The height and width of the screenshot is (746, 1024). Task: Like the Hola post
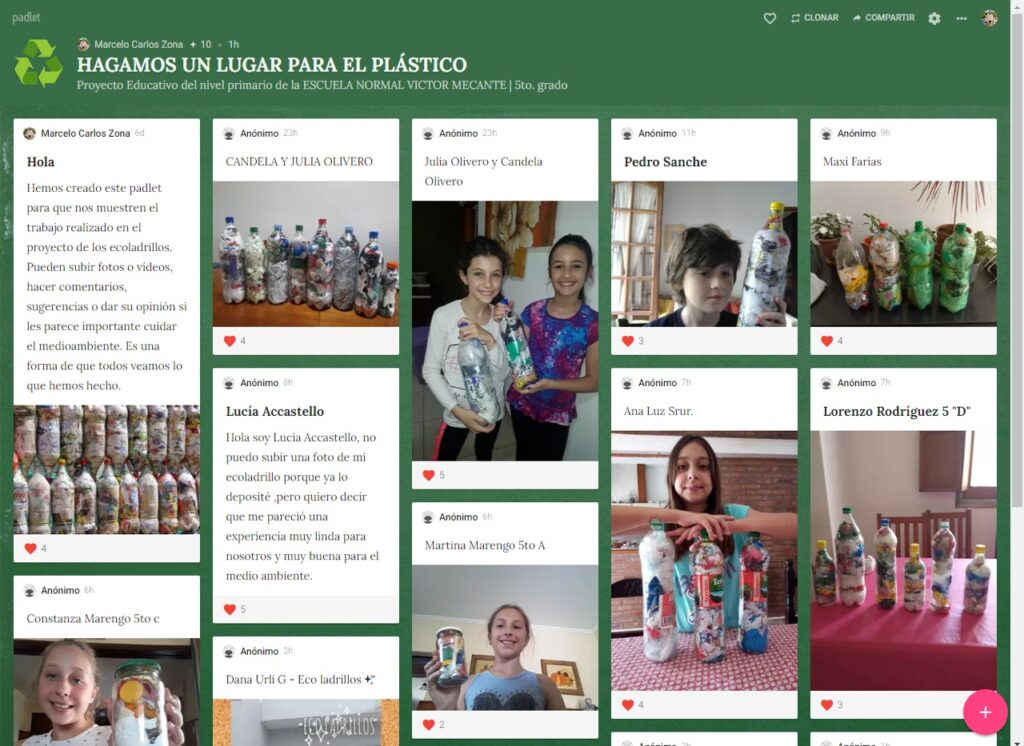point(30,548)
